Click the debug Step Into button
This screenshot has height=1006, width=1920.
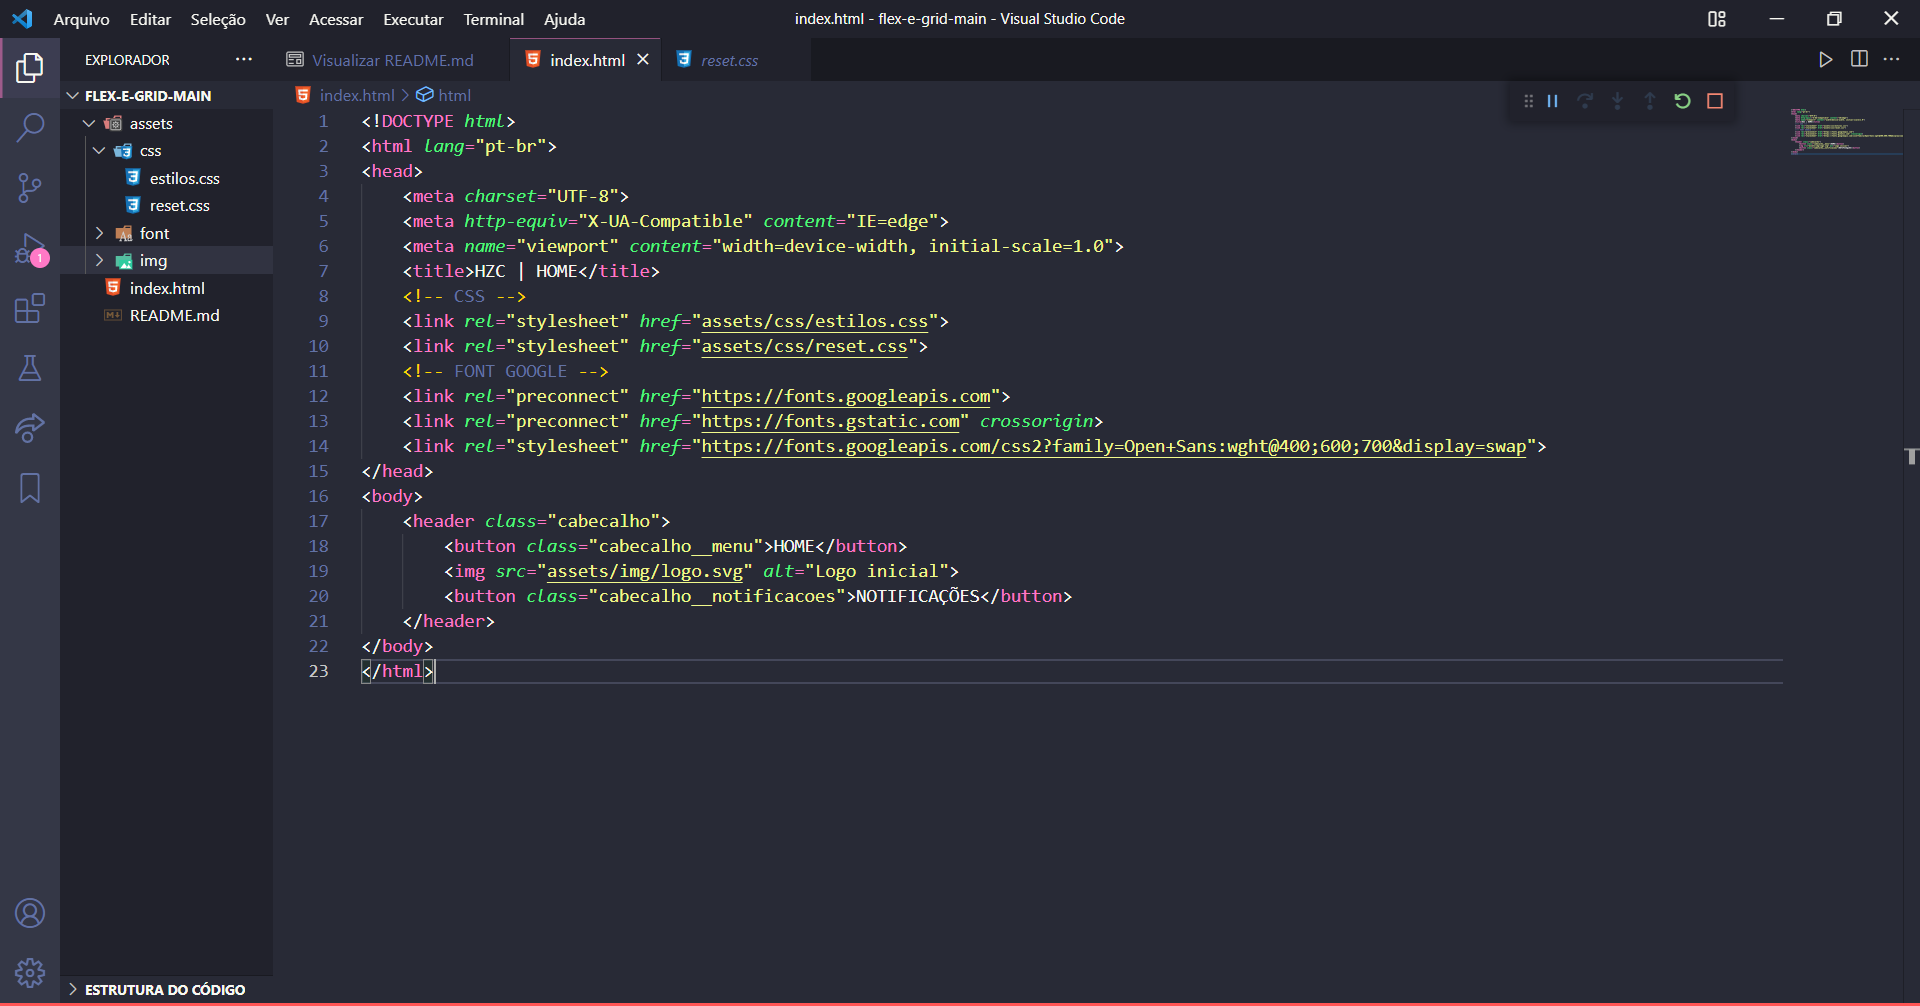click(1617, 101)
